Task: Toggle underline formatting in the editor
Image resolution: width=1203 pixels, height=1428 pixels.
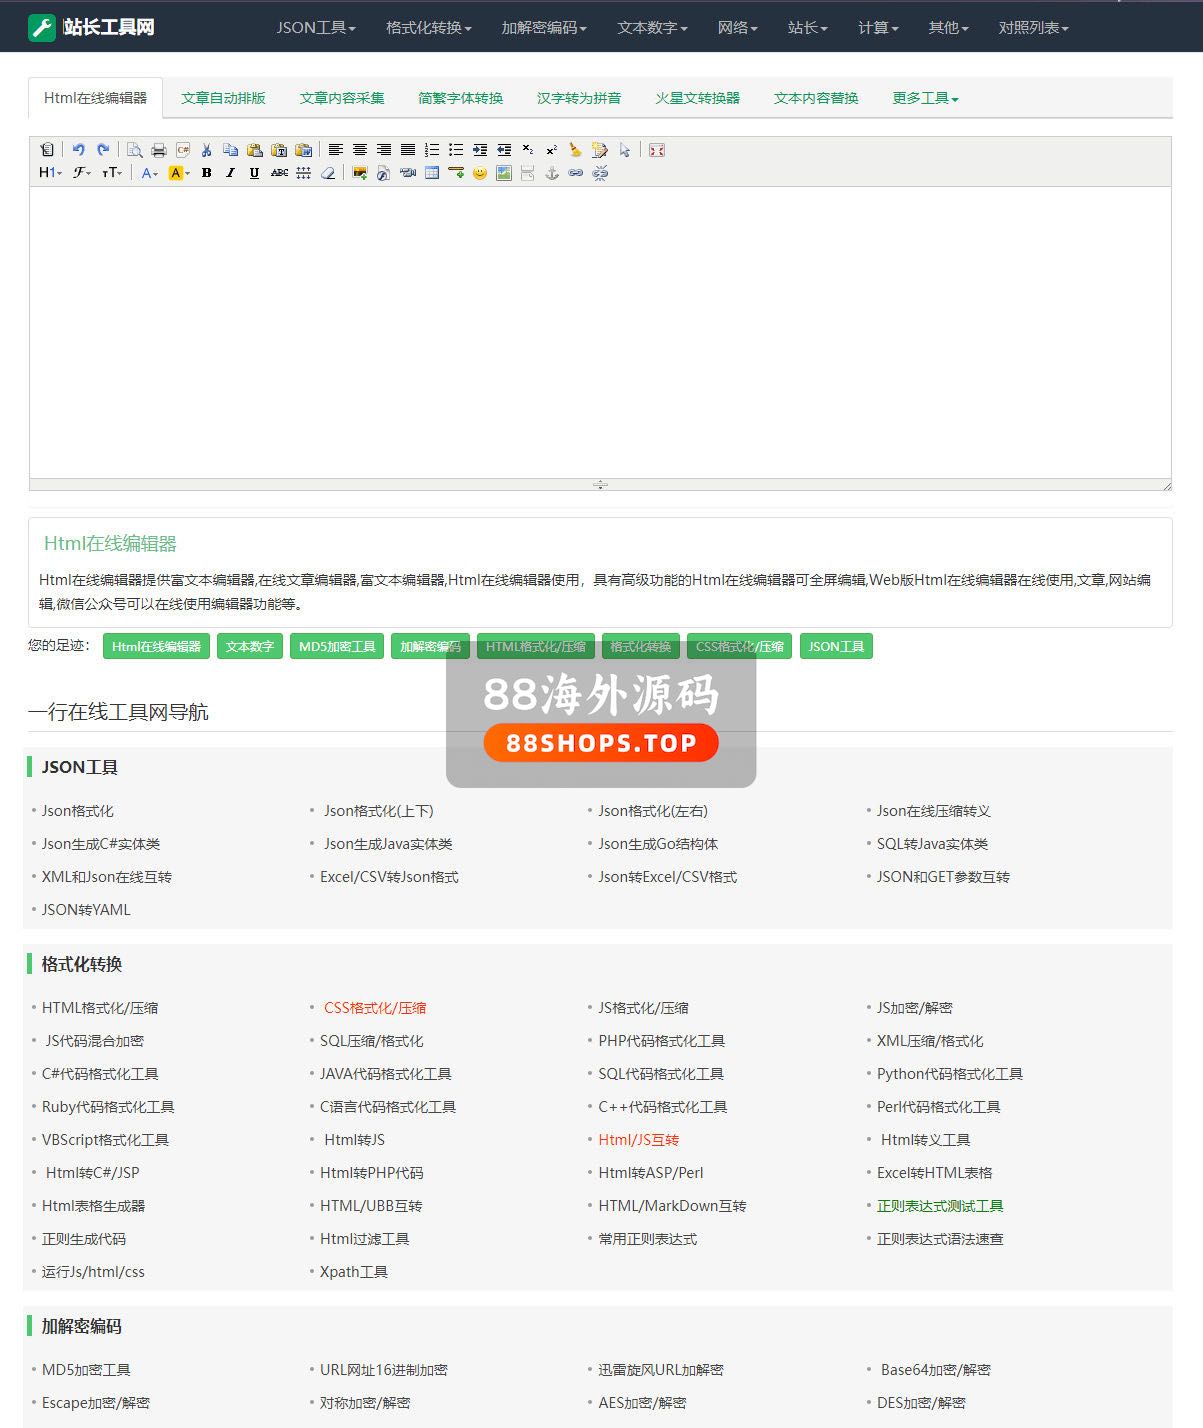Action: 254,173
